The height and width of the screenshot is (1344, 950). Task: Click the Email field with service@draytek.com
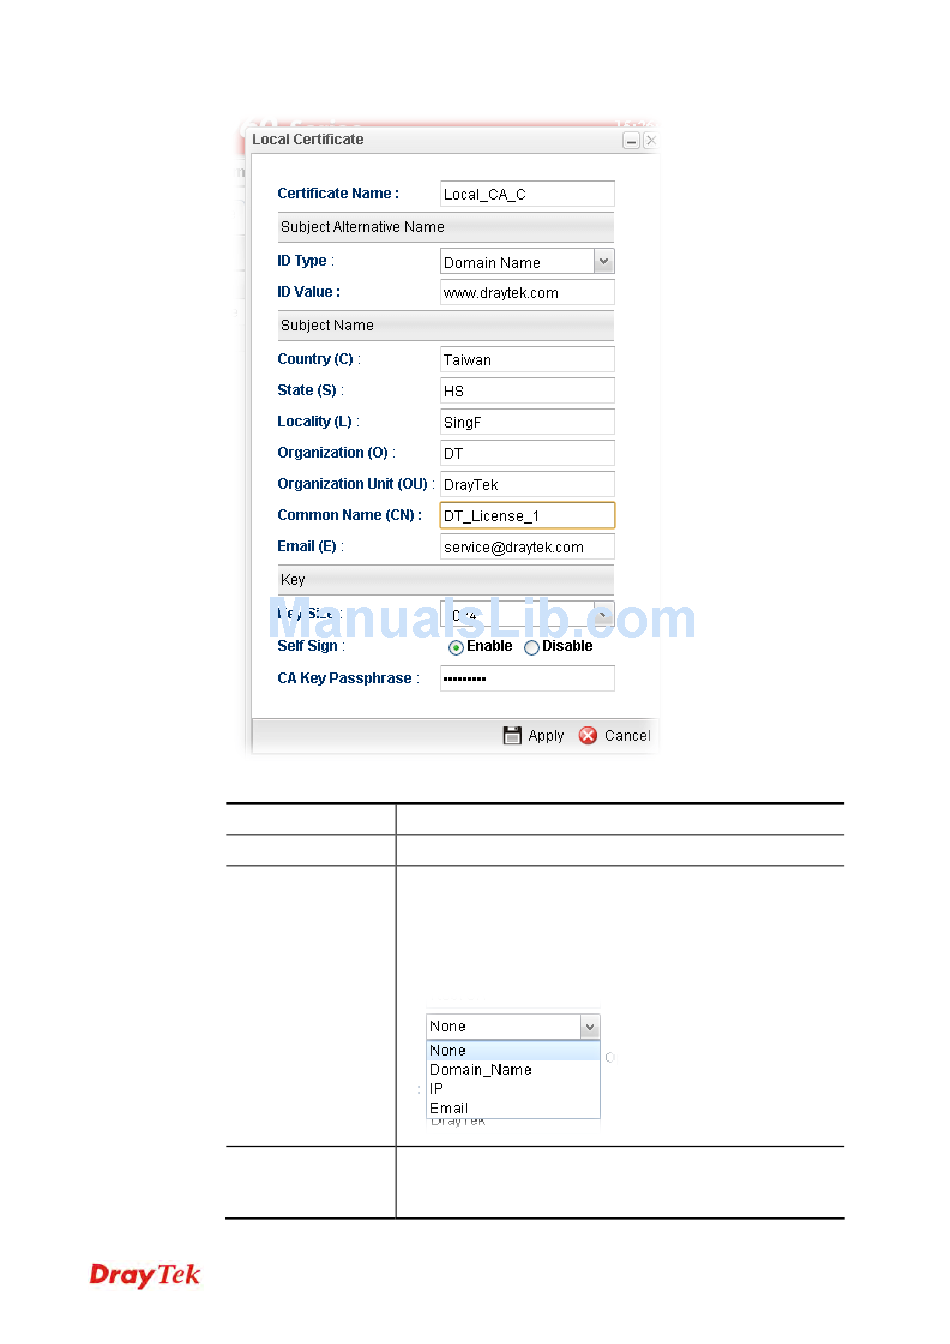527,547
